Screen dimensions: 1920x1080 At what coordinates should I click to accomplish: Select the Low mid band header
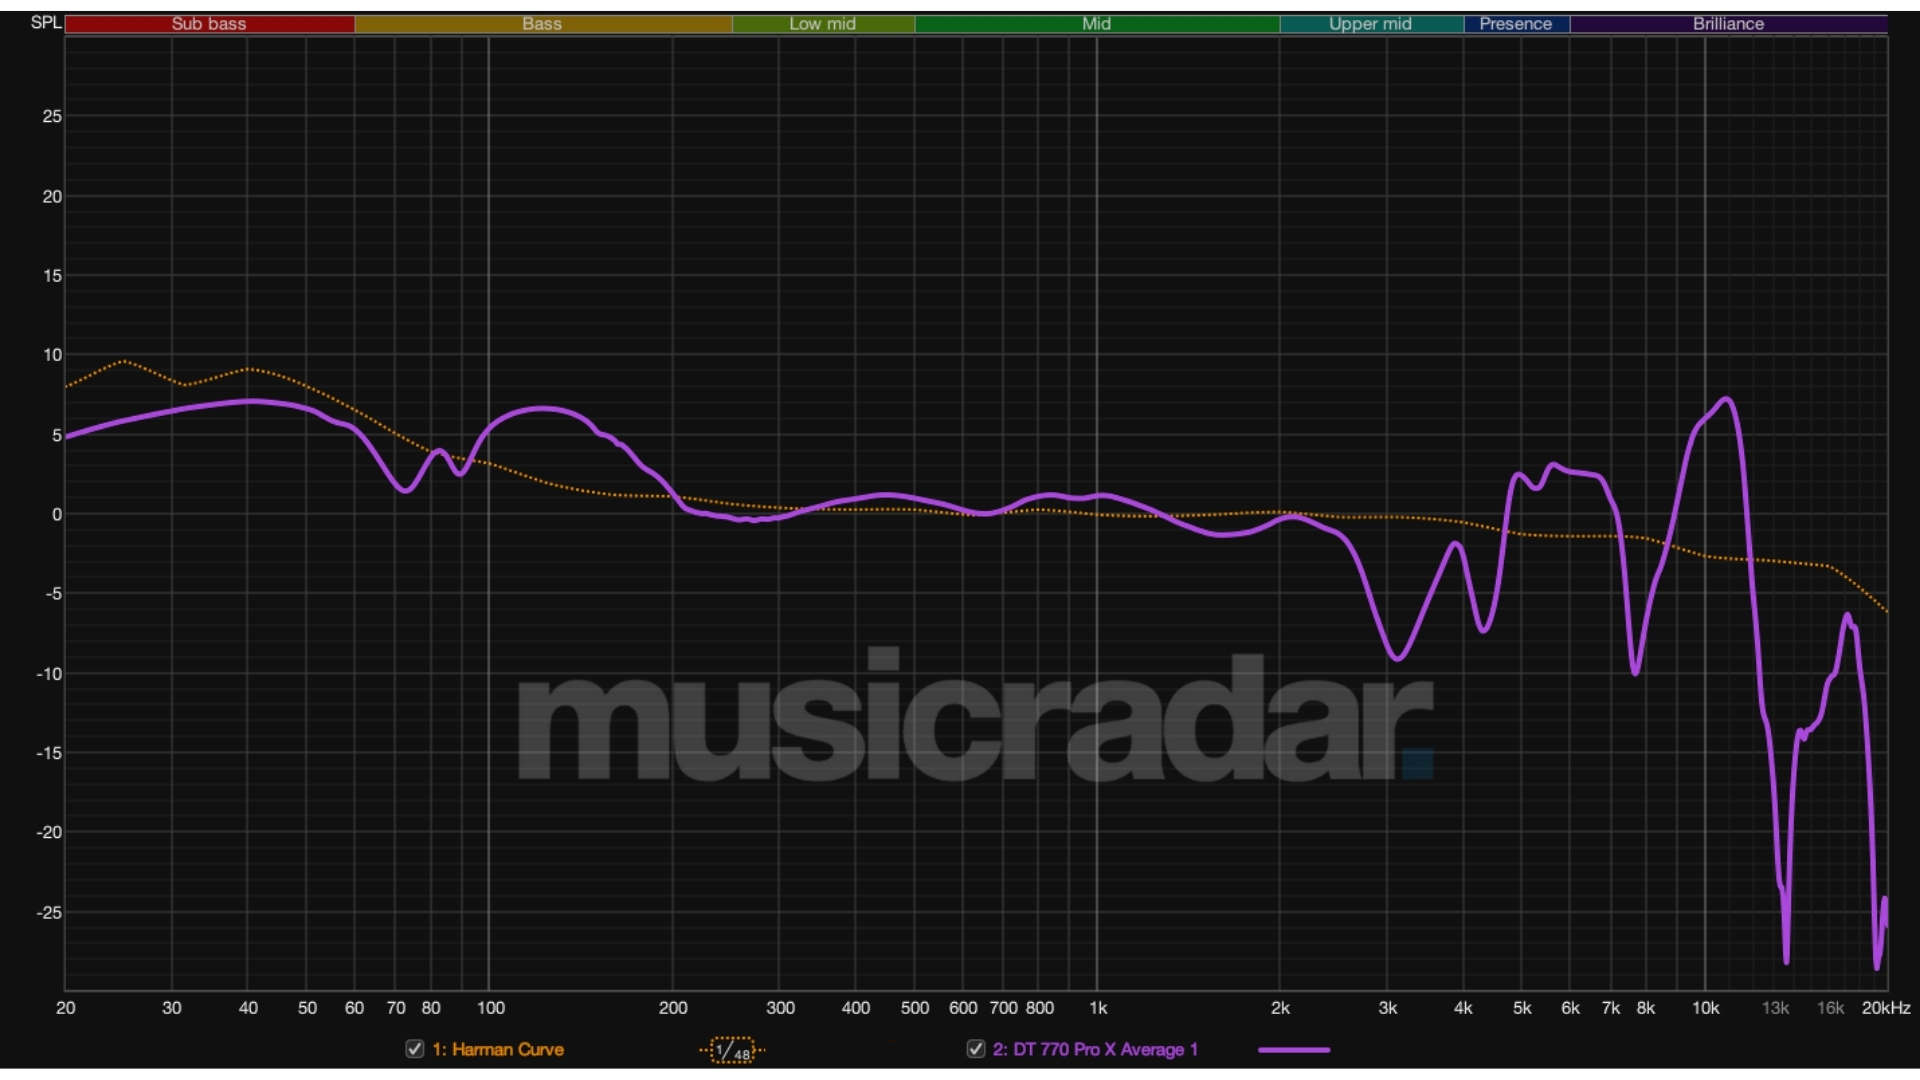point(822,23)
